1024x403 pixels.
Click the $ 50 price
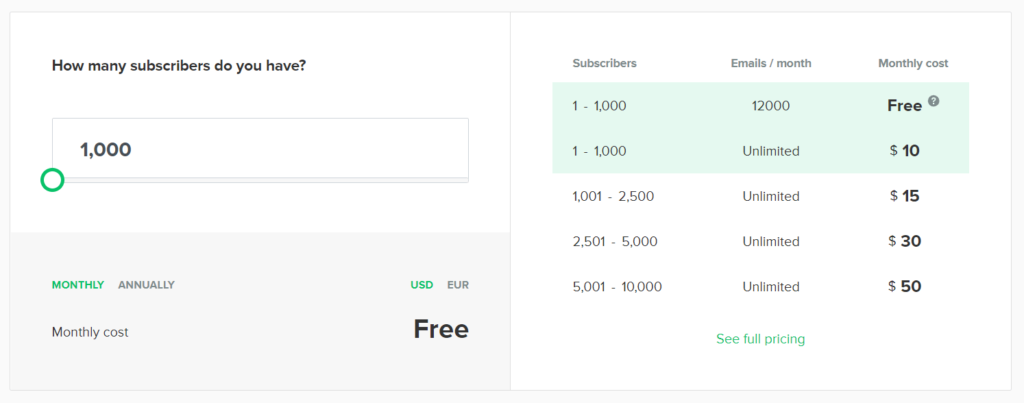[904, 286]
